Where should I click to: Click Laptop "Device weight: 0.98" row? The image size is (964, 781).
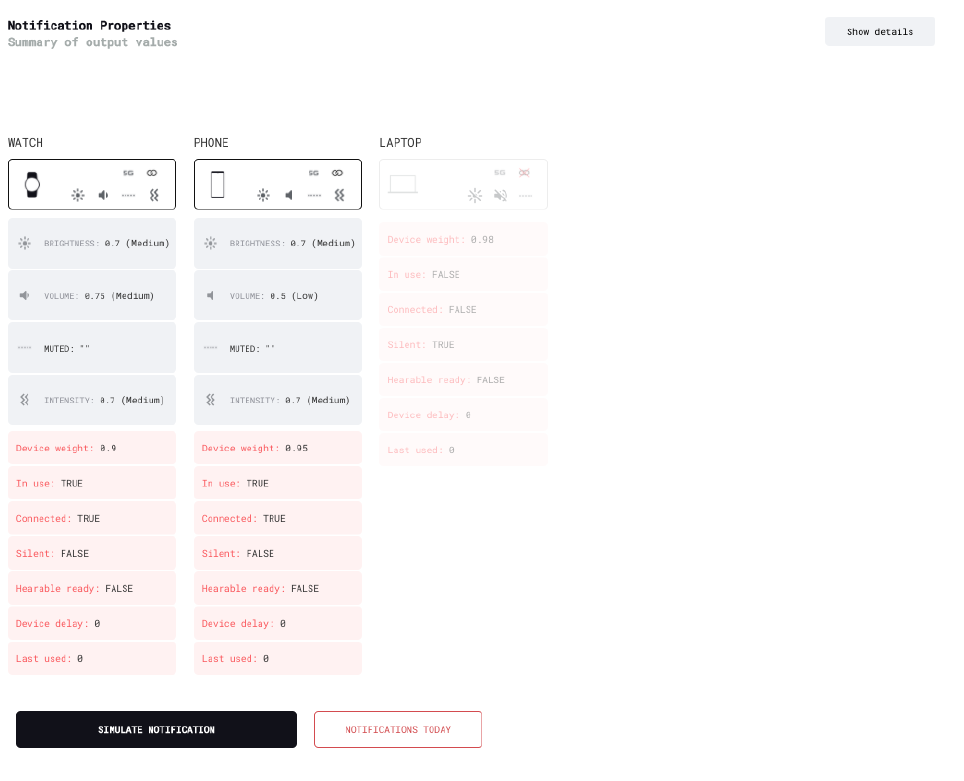tap(464, 240)
